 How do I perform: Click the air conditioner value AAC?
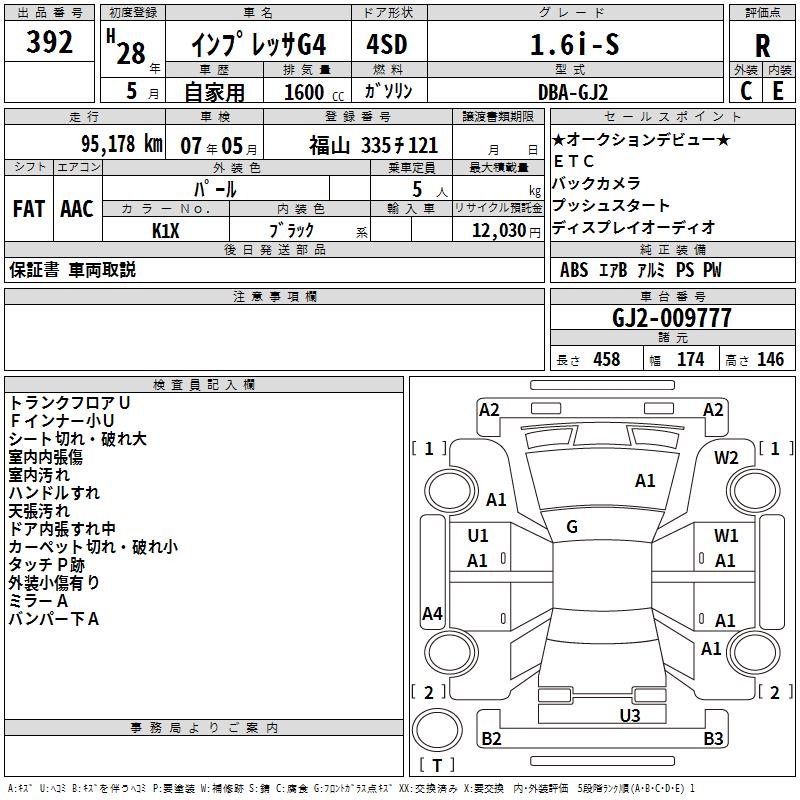[77, 209]
